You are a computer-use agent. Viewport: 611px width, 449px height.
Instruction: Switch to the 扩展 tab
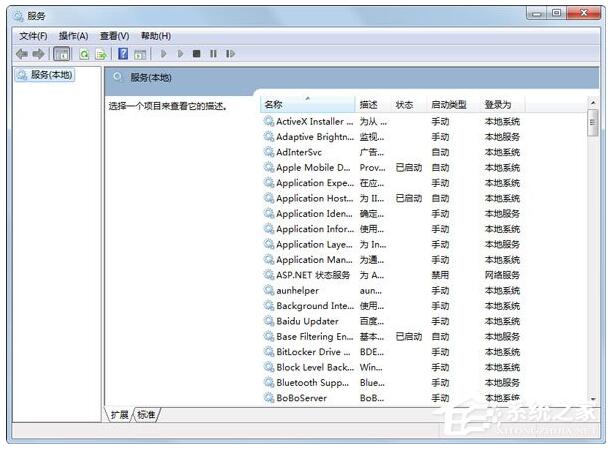[119, 415]
